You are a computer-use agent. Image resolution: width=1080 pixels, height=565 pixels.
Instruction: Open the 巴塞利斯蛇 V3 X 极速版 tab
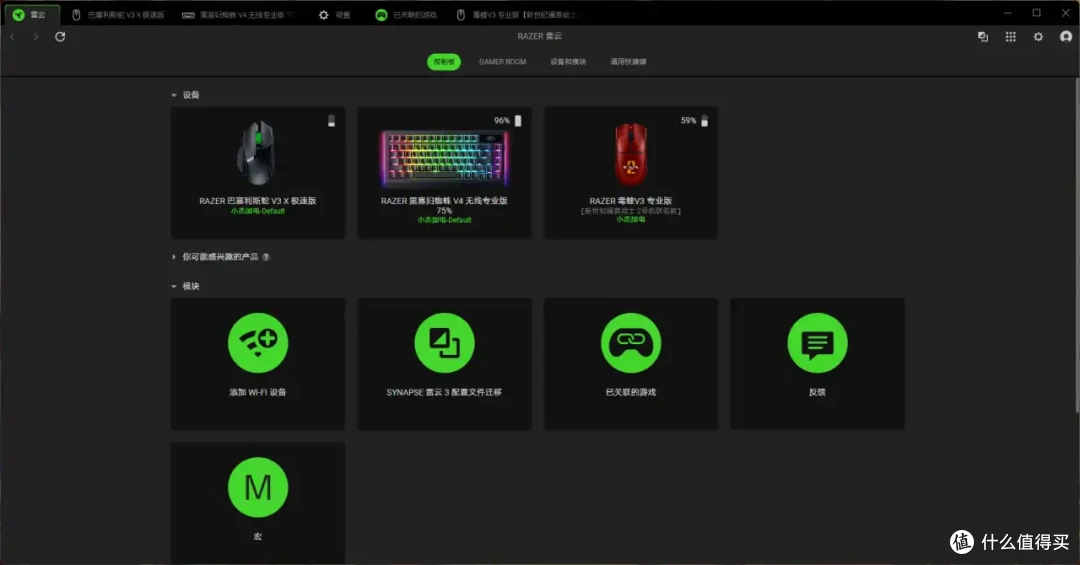[118, 14]
